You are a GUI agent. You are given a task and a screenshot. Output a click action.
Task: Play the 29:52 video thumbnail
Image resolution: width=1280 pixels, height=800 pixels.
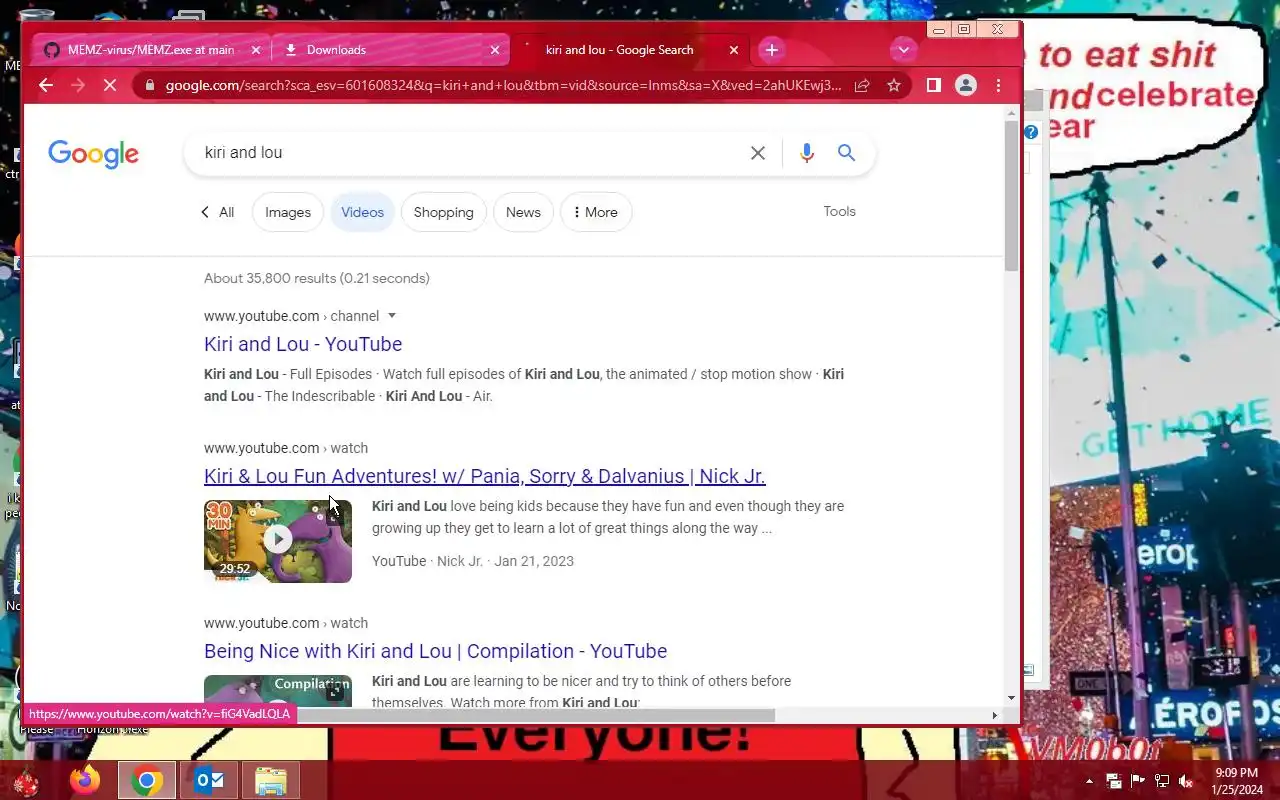(278, 541)
